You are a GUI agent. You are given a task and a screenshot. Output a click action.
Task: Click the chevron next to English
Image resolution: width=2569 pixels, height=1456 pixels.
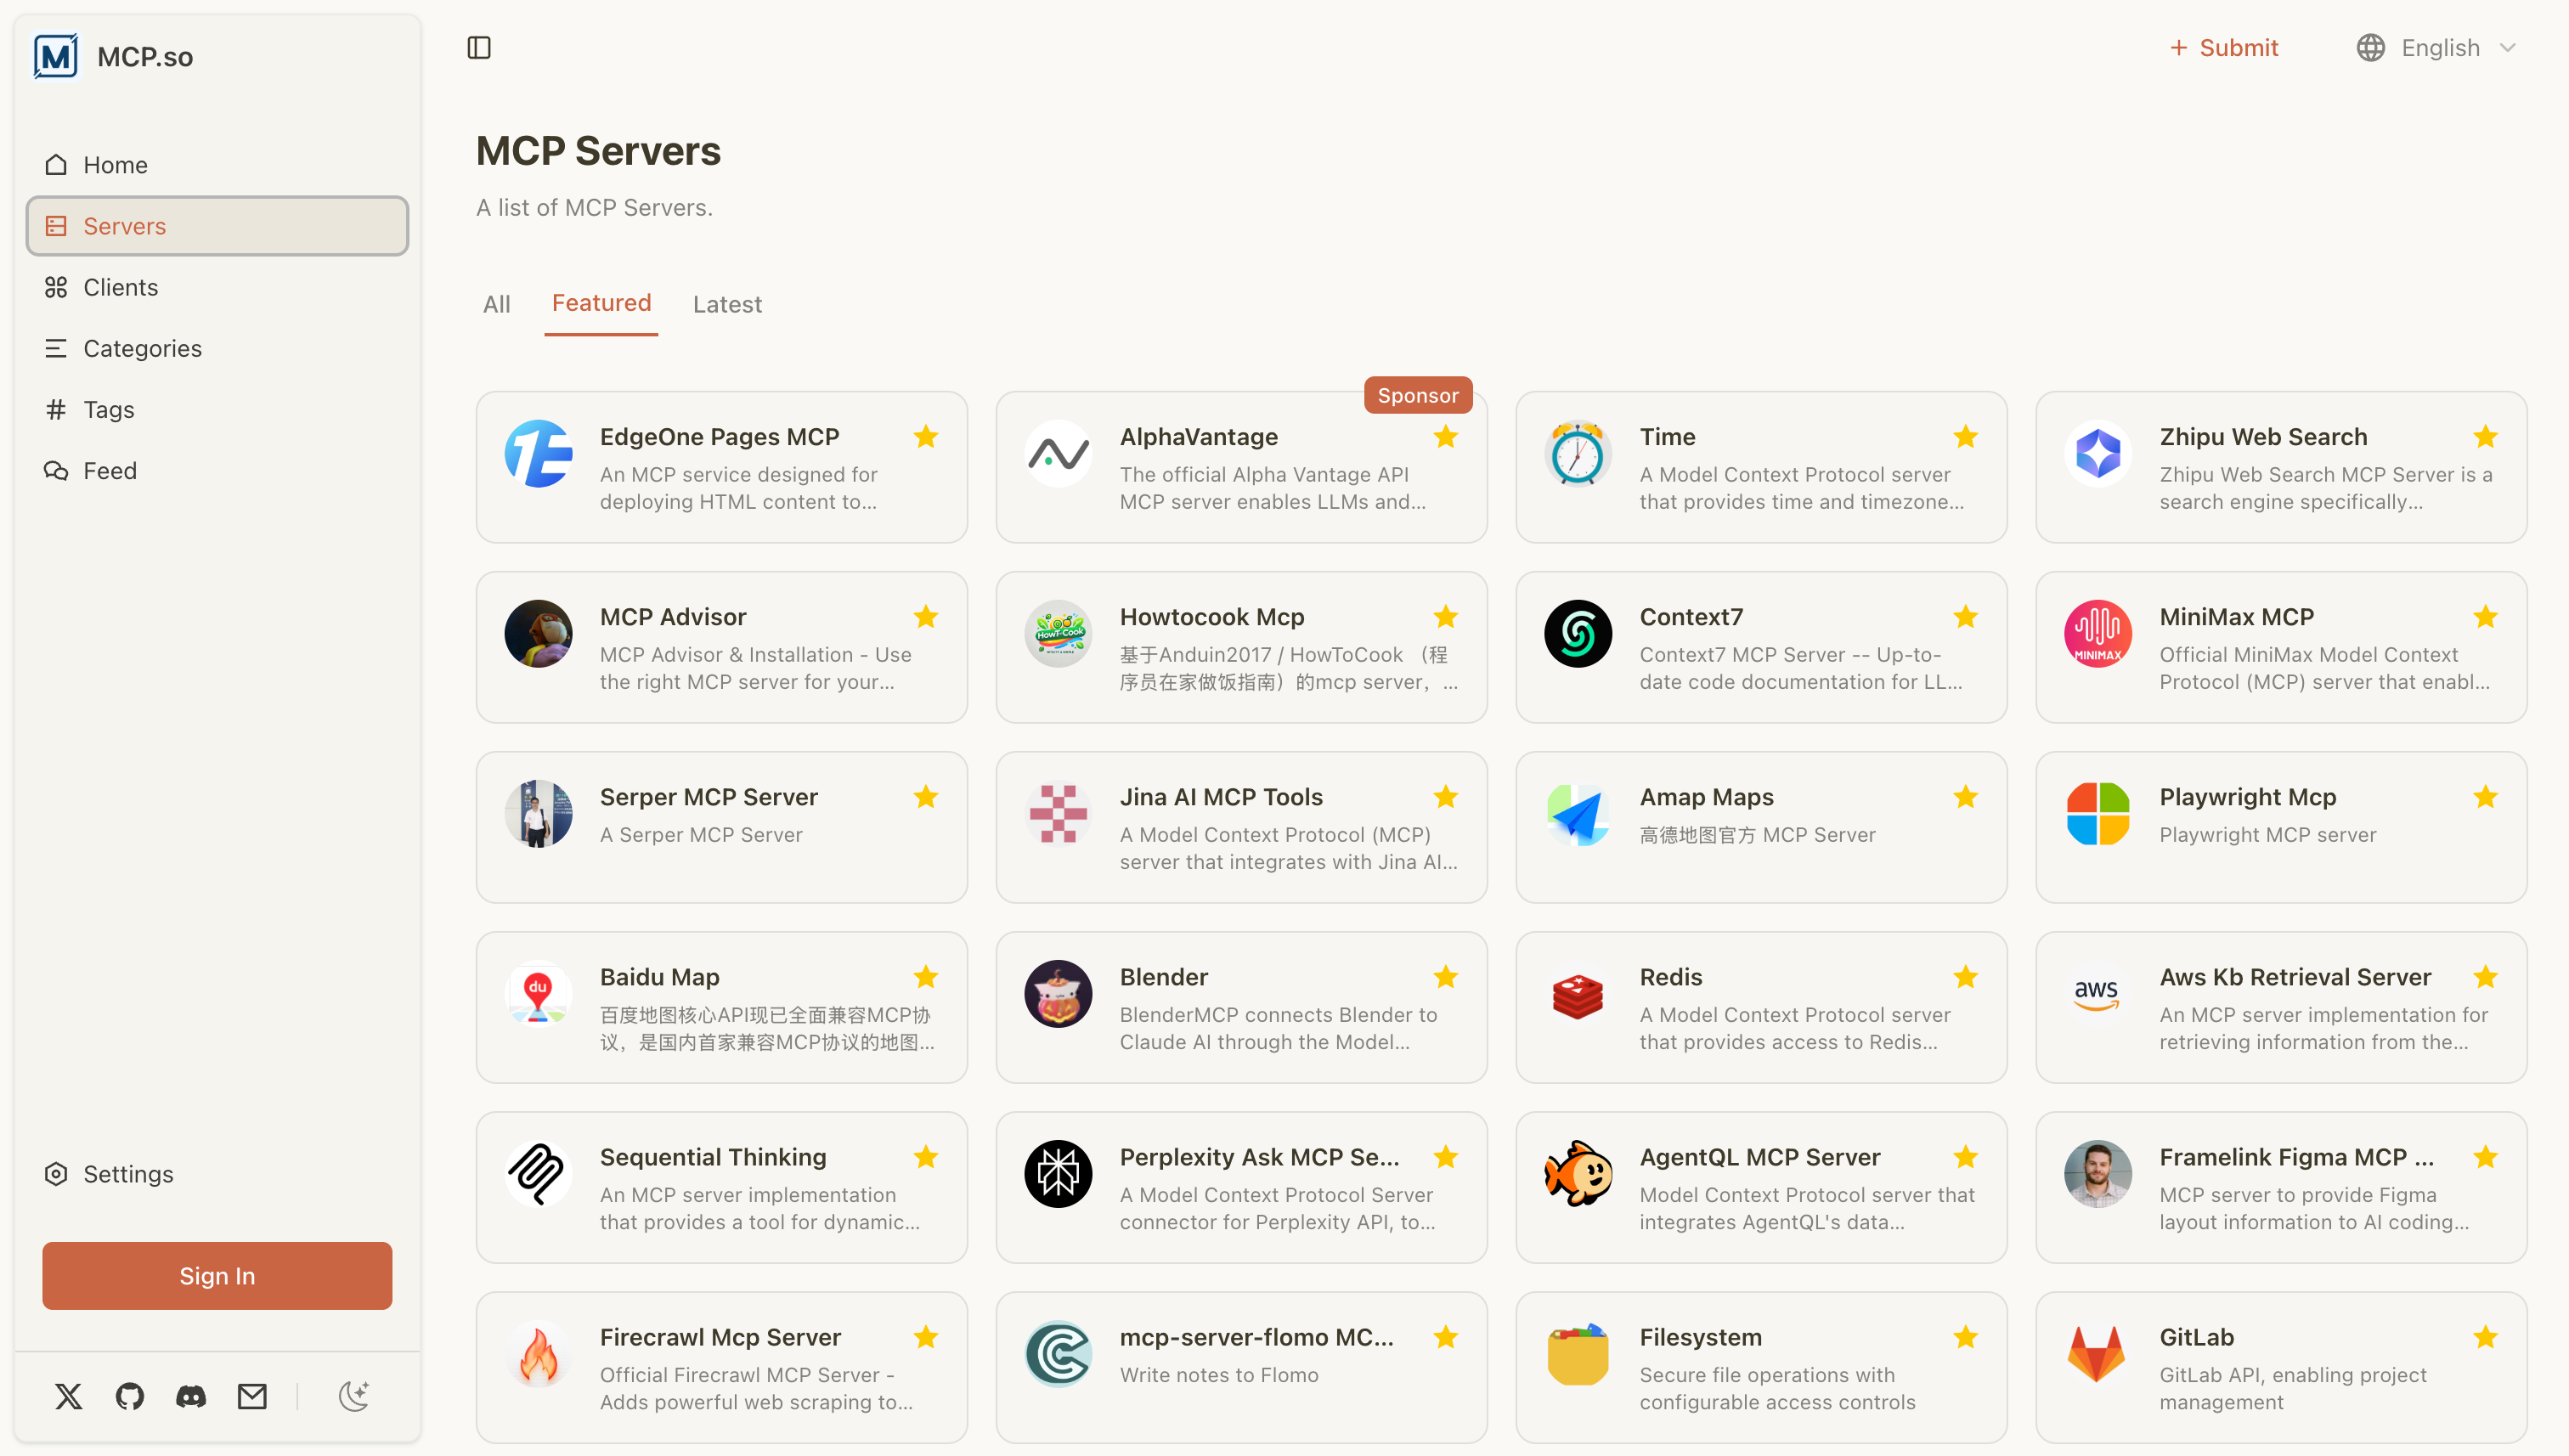2508,47
